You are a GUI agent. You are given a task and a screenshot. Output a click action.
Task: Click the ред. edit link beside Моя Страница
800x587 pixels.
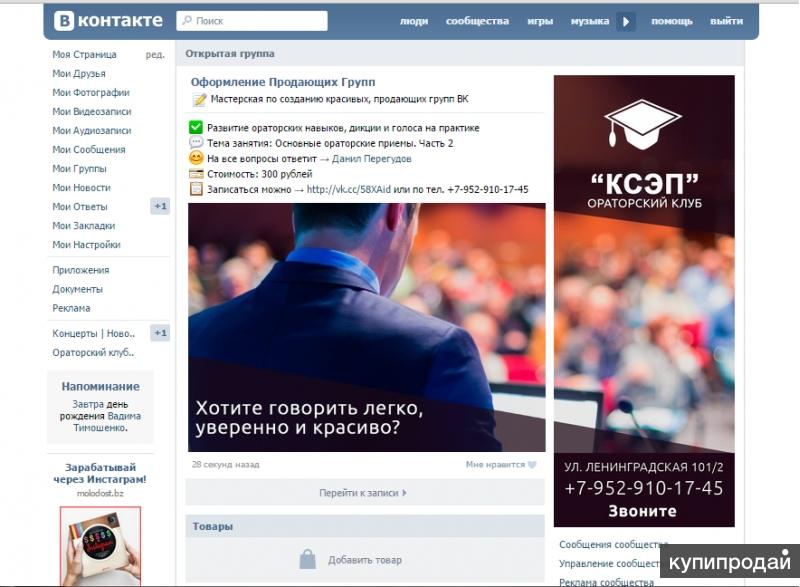coord(155,55)
